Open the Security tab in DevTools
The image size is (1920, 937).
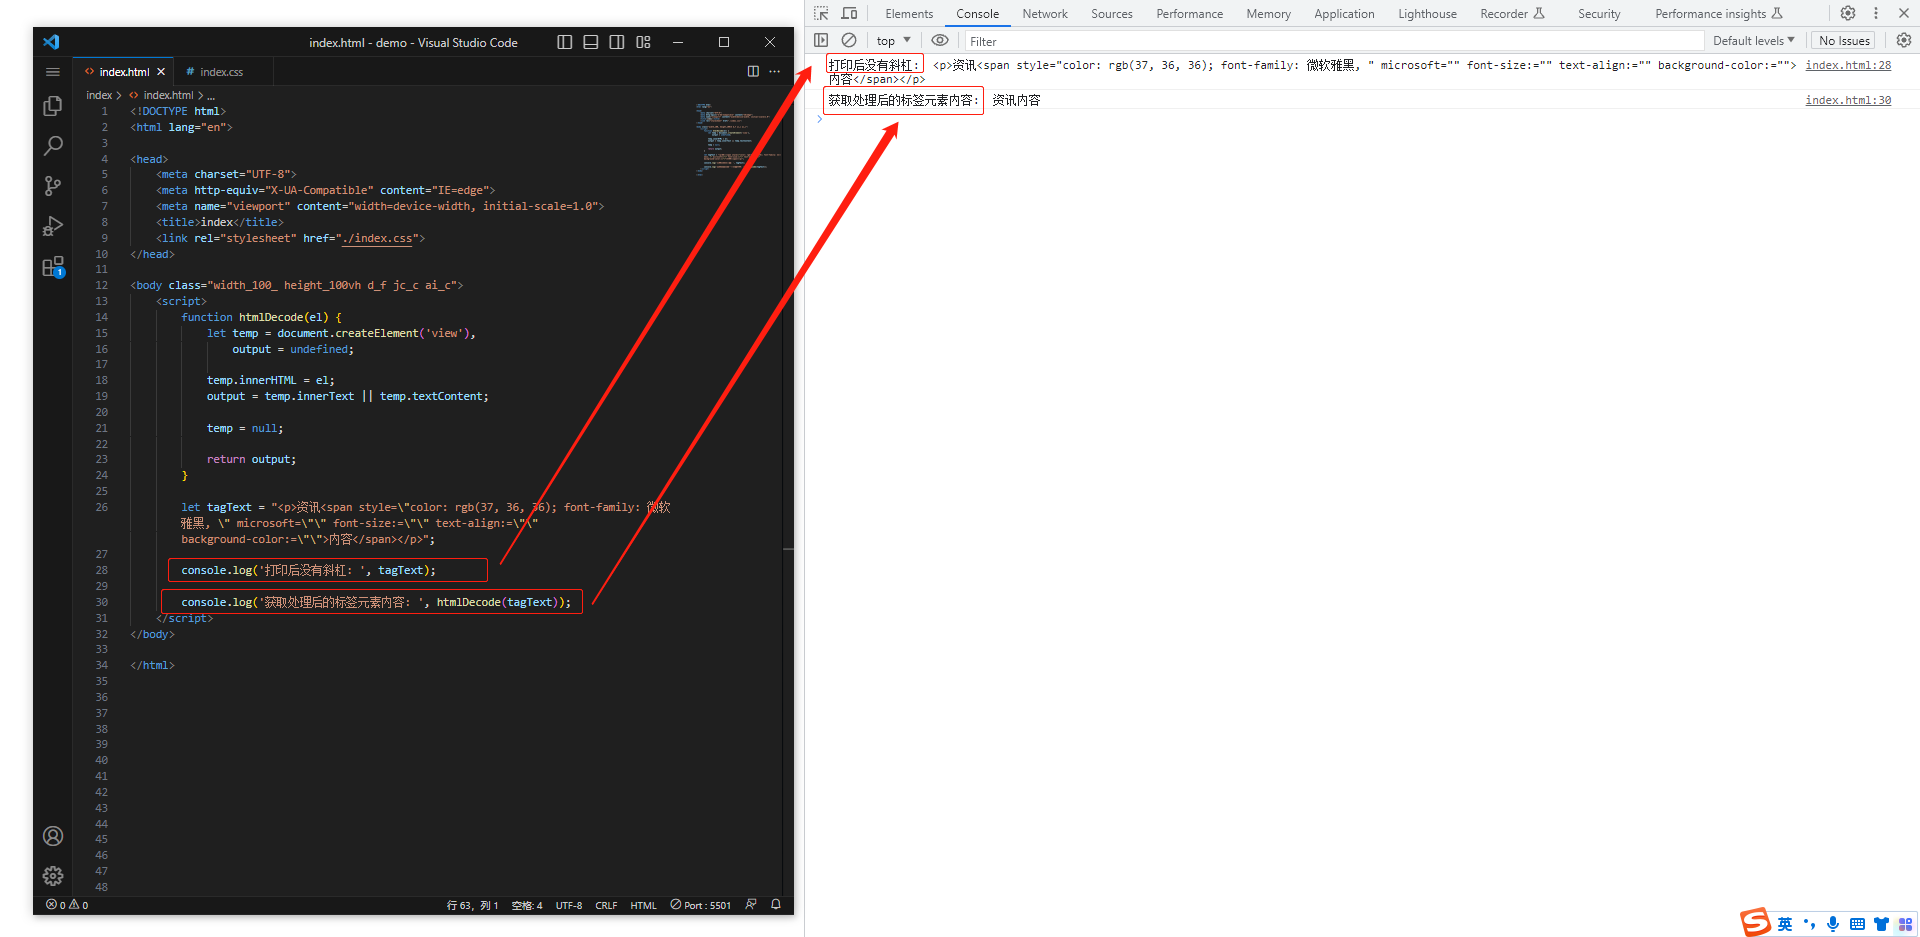1599,14
